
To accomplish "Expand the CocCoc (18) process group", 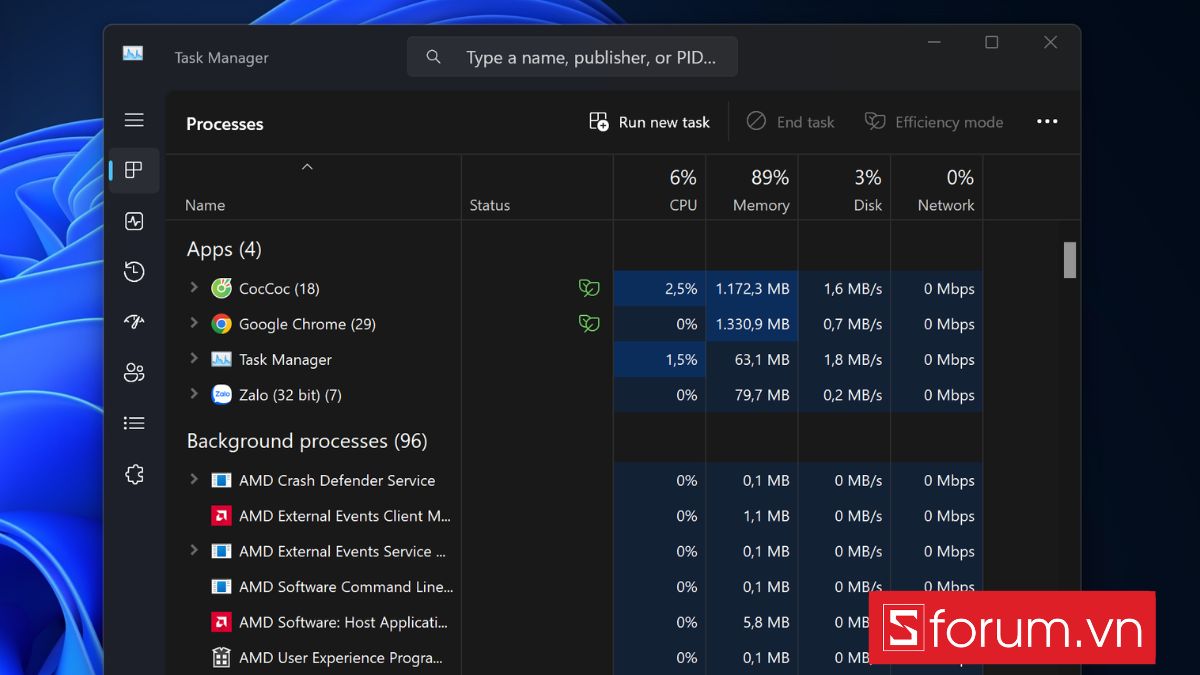I will [194, 288].
